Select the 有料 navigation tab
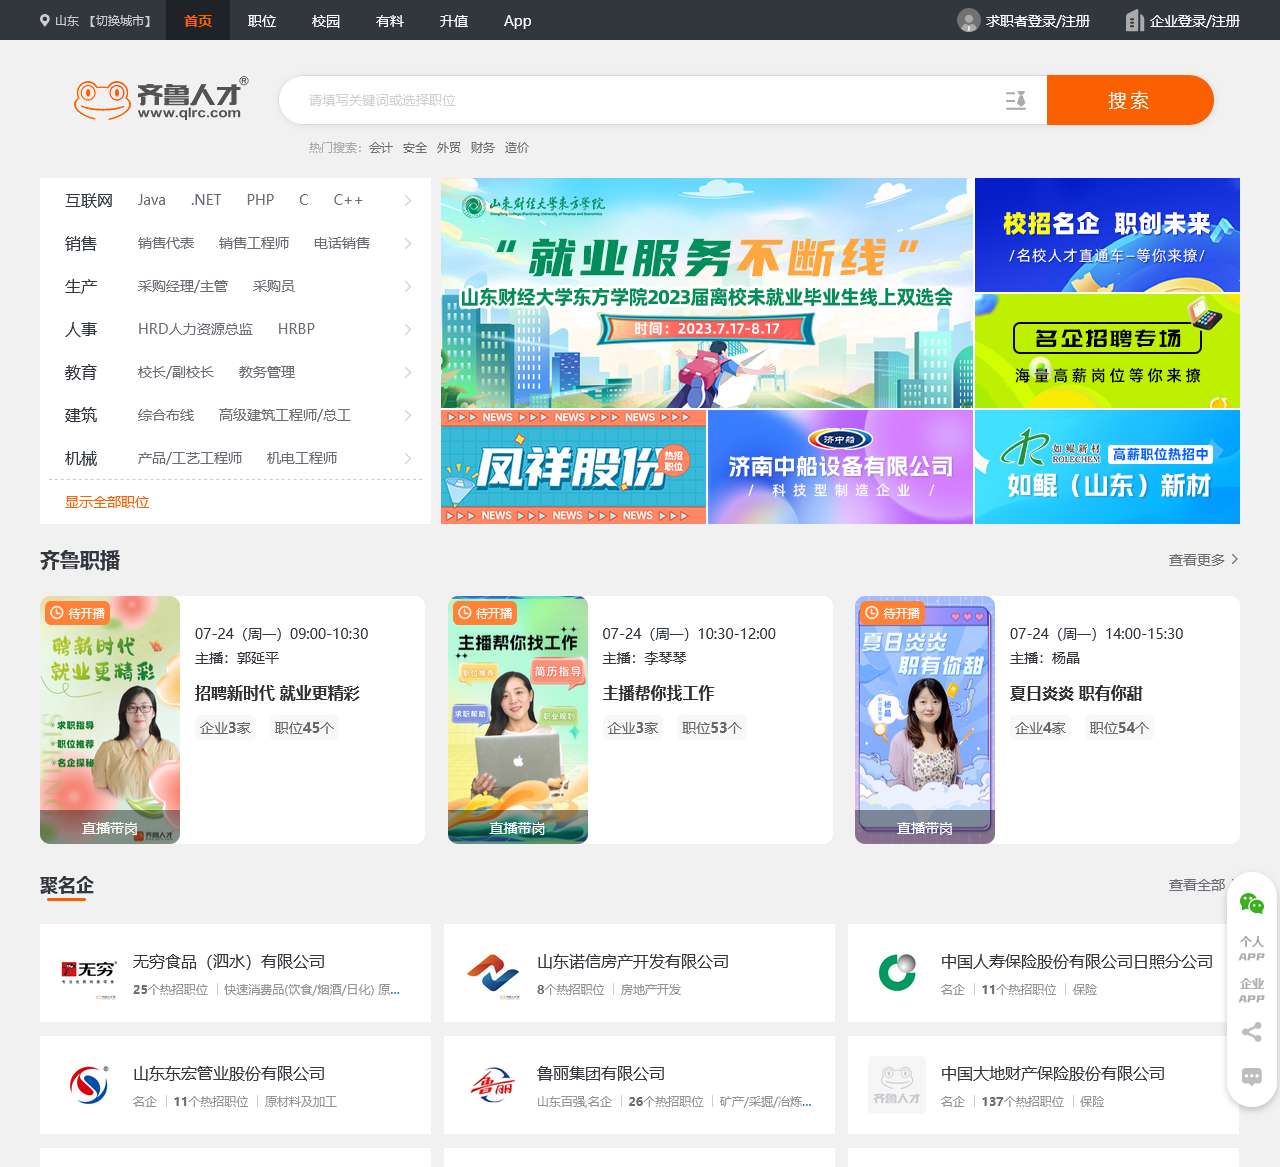The width and height of the screenshot is (1280, 1167). click(390, 20)
